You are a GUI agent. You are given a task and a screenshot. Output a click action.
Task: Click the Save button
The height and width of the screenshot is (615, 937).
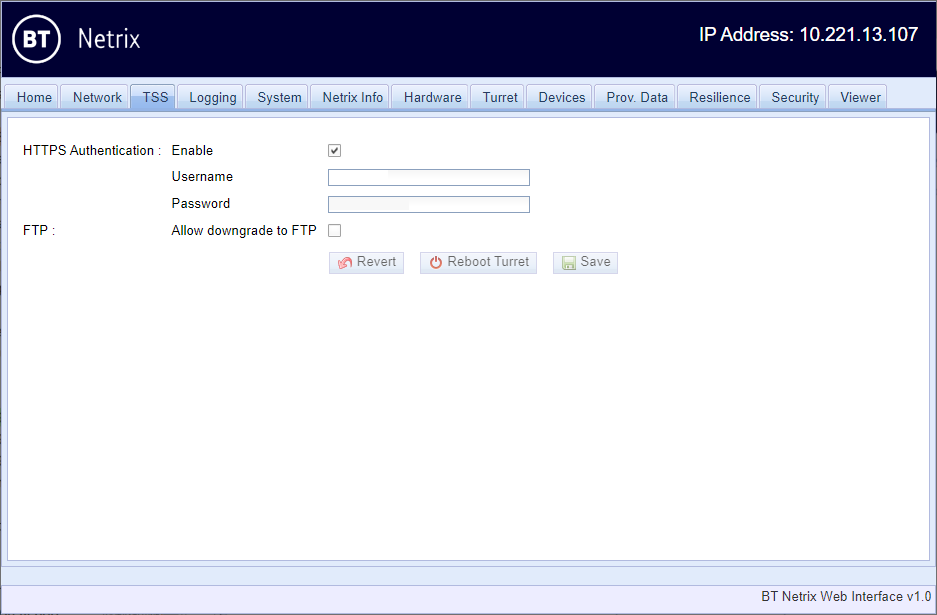click(x=585, y=262)
